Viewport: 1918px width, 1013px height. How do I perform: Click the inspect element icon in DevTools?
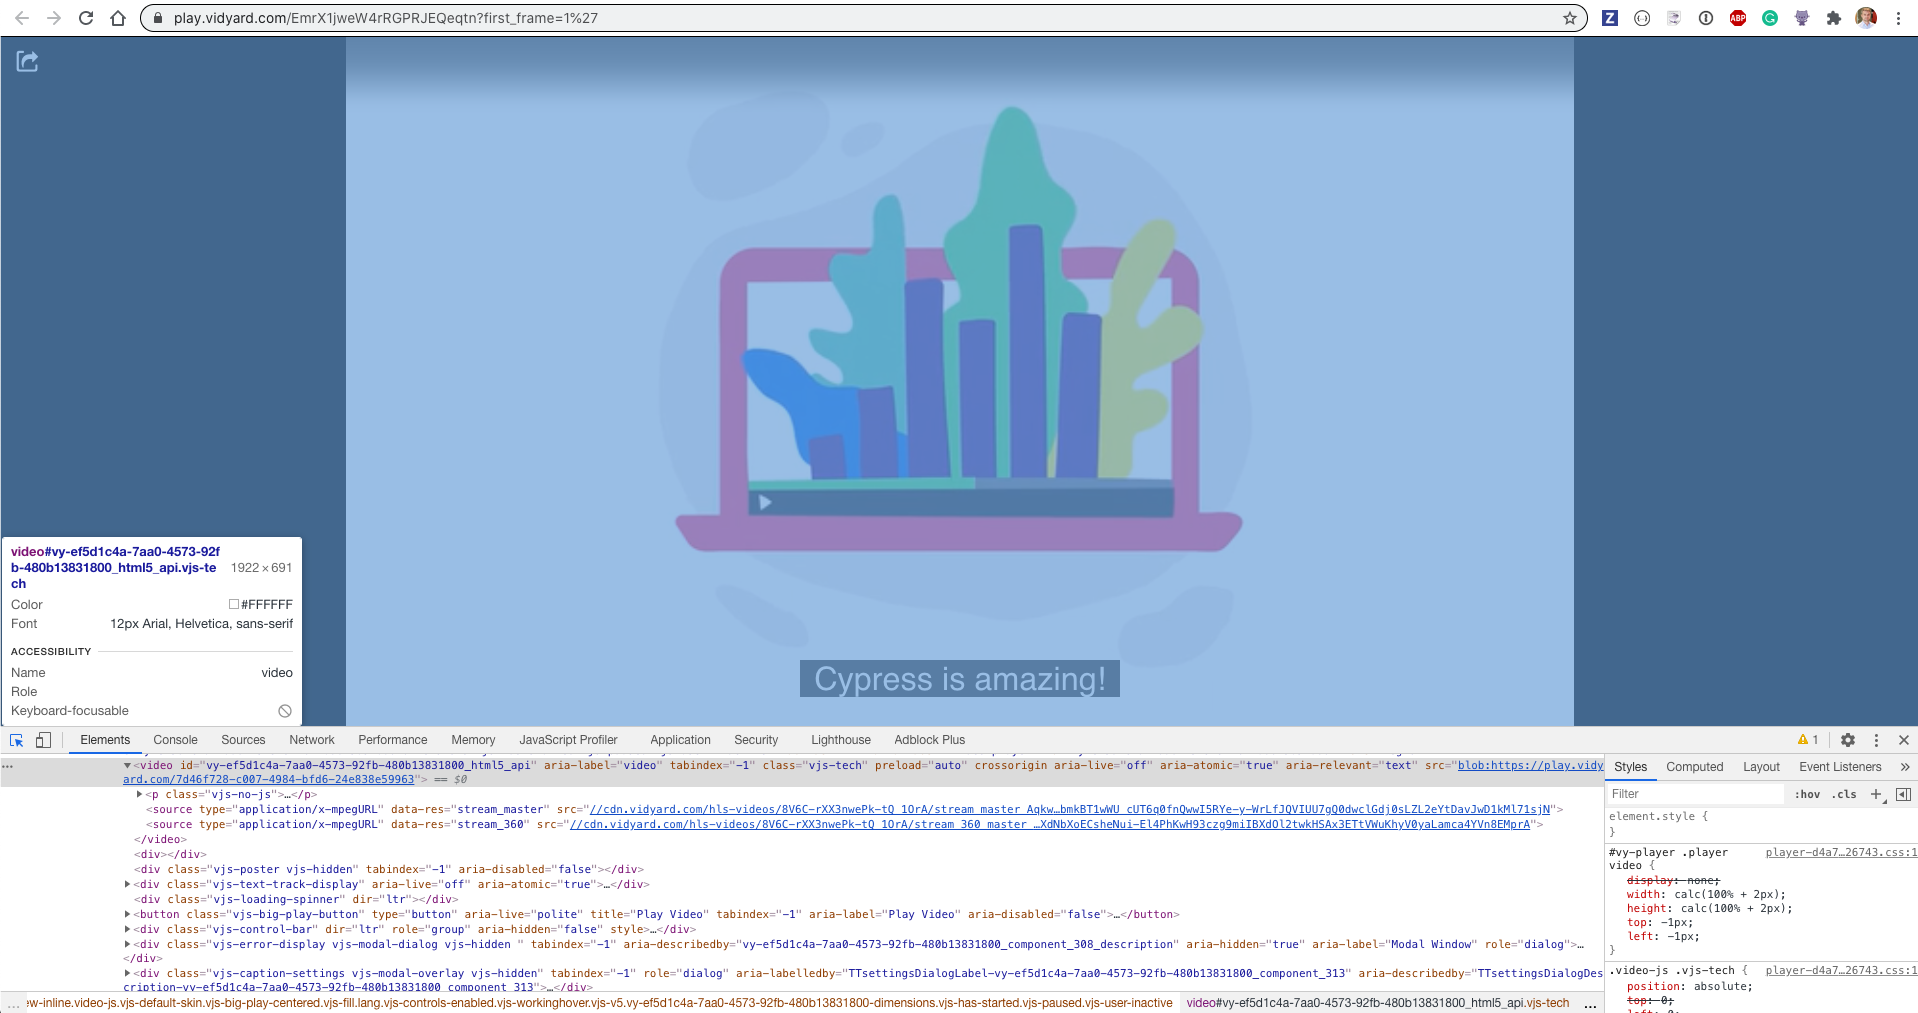coord(16,740)
